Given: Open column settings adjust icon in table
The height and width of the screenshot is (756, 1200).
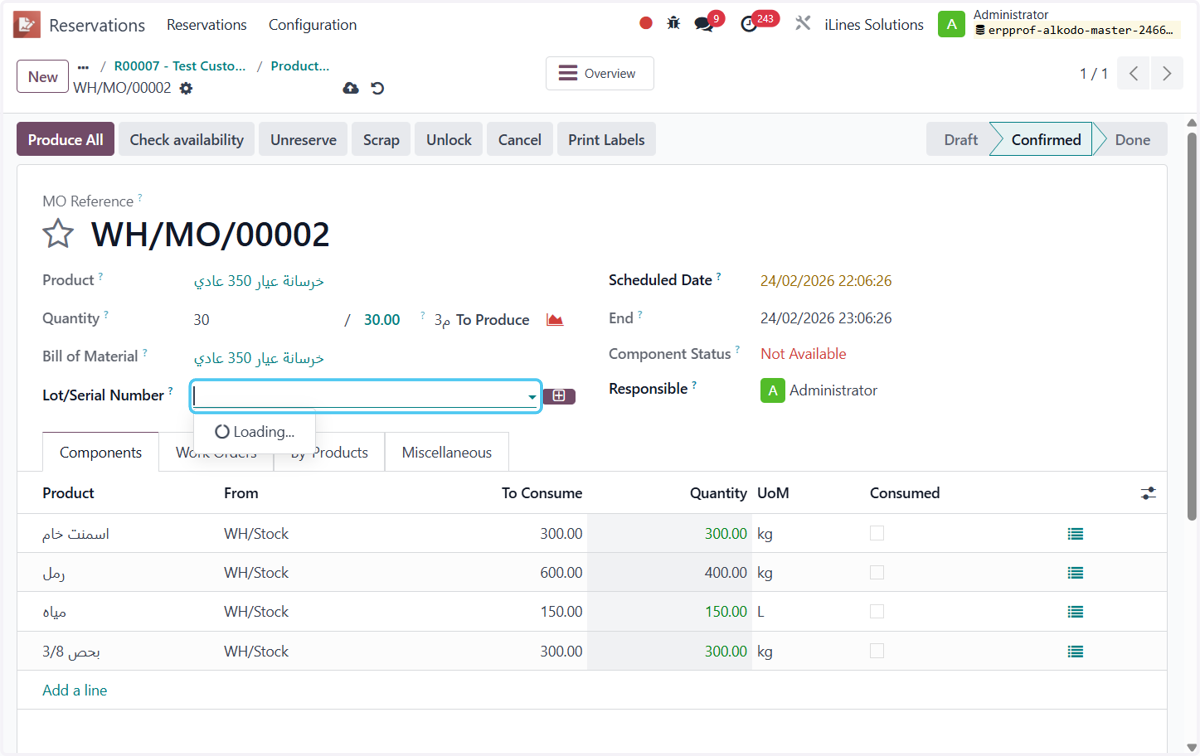Looking at the screenshot, I should point(1148,493).
